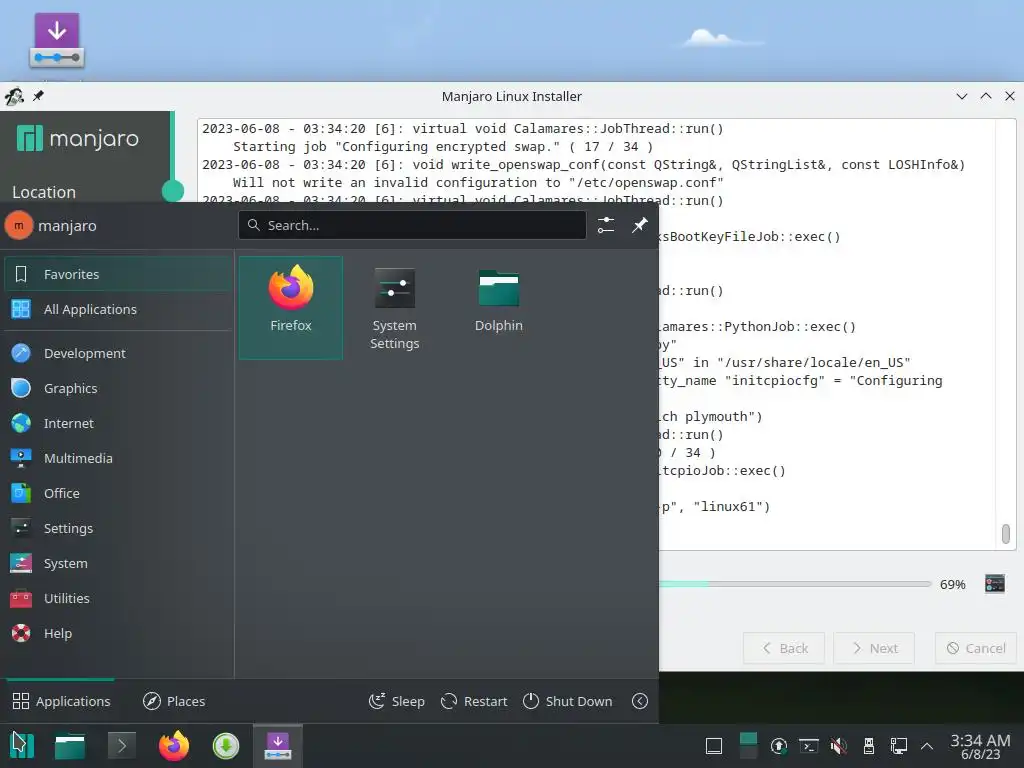
Task: Select Manjaro Installer taskbar entry
Action: [278, 746]
